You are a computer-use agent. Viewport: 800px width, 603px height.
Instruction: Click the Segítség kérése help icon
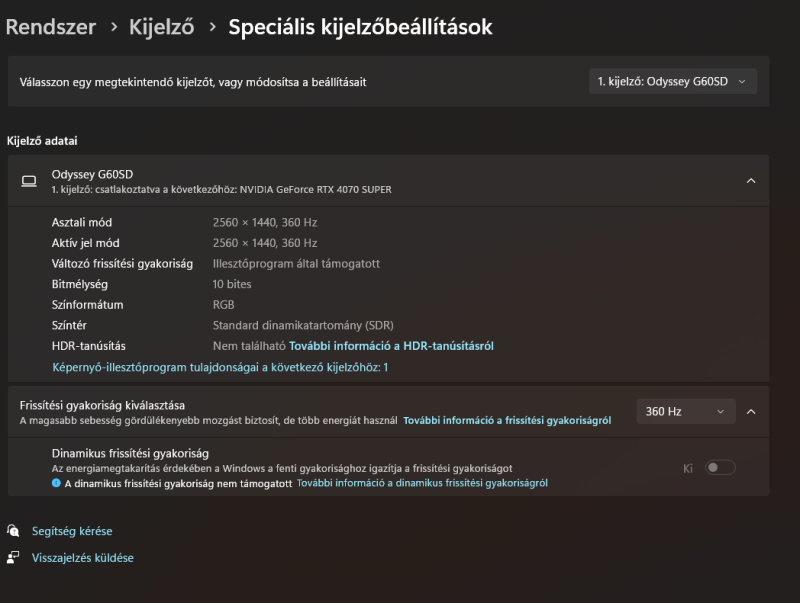tap(13, 531)
